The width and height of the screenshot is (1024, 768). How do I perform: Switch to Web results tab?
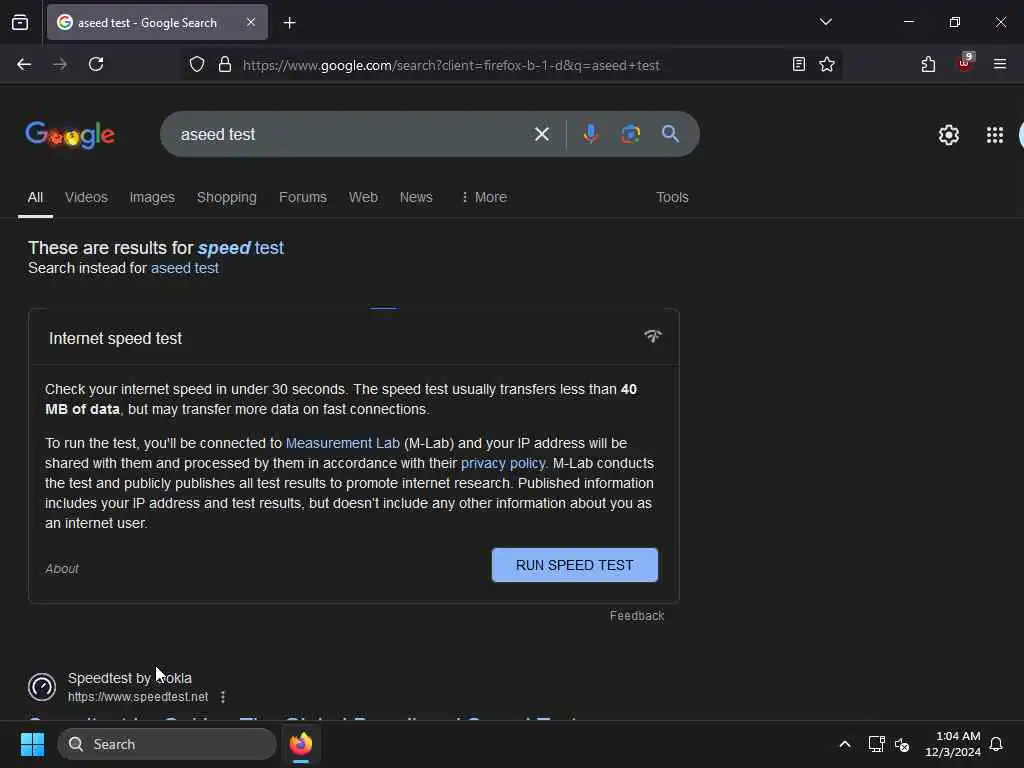363,197
